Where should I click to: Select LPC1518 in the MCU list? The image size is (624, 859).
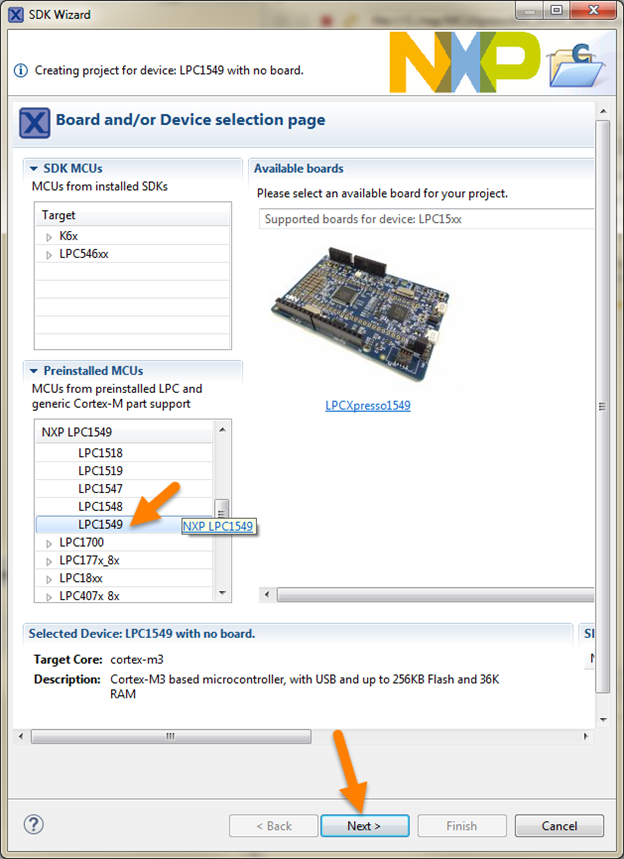pyautogui.click(x=124, y=453)
